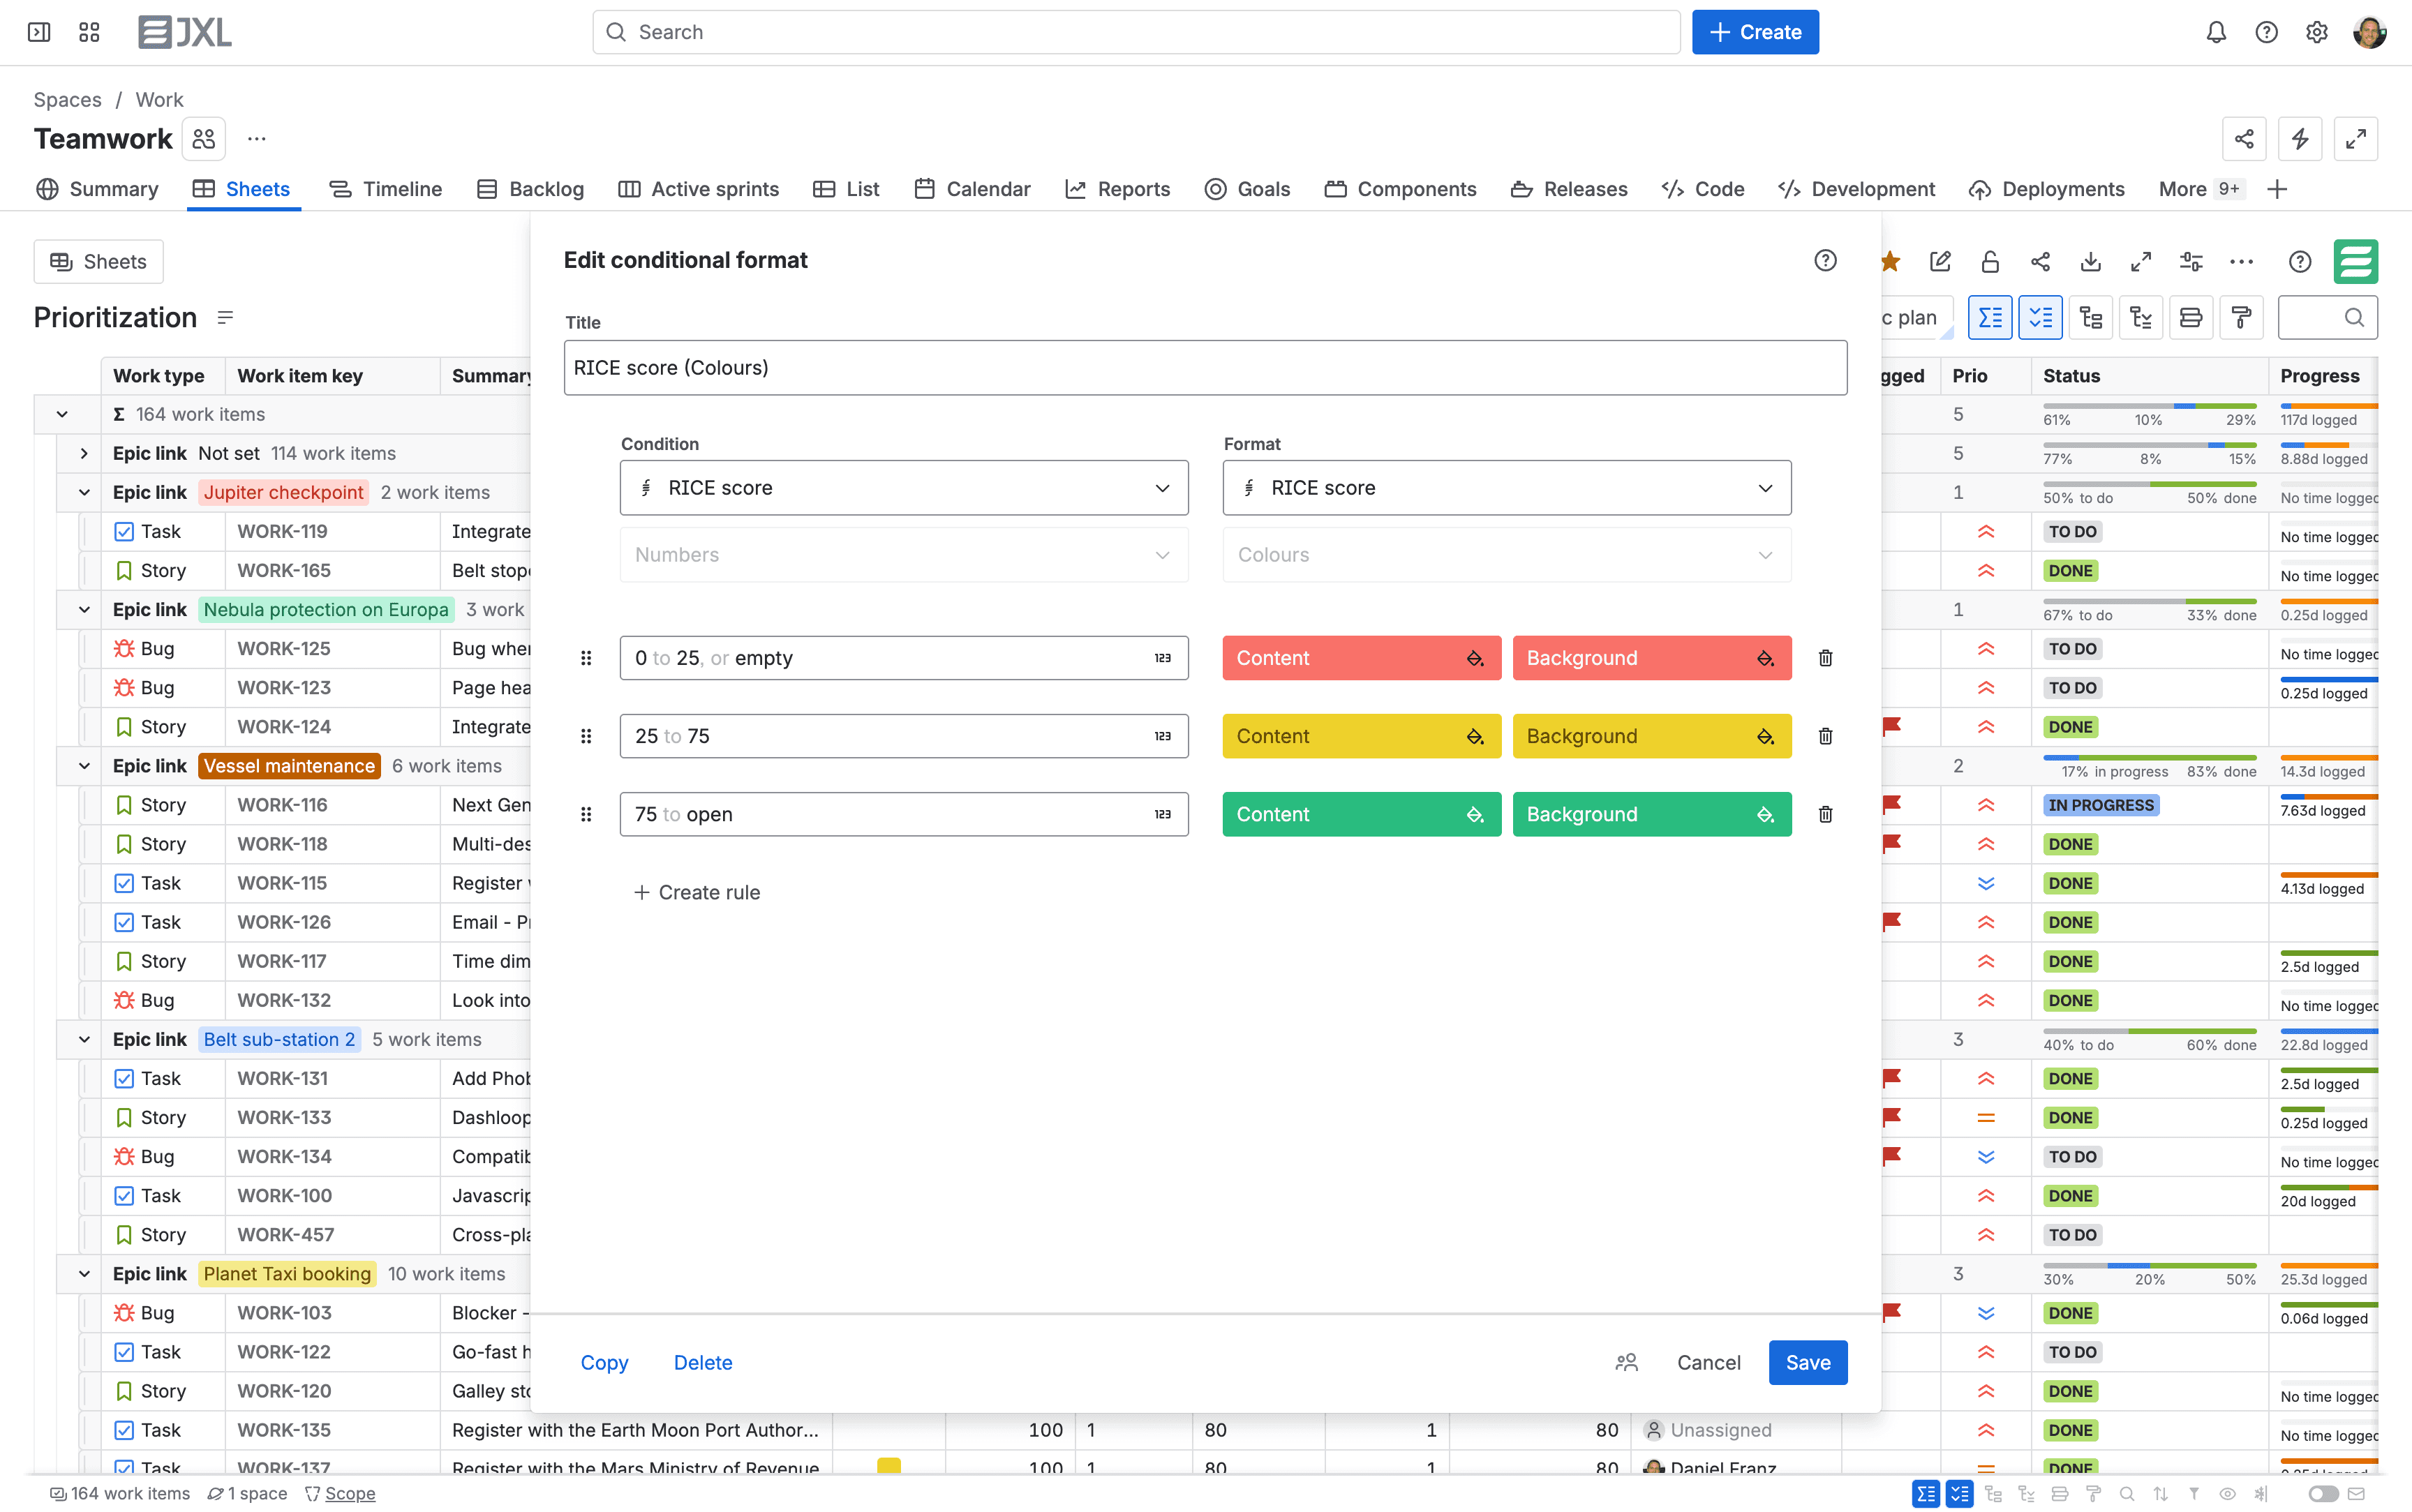Screen dimensions: 2412x1512
Task: Open the green Background color swatch
Action: [x=1652, y=814]
